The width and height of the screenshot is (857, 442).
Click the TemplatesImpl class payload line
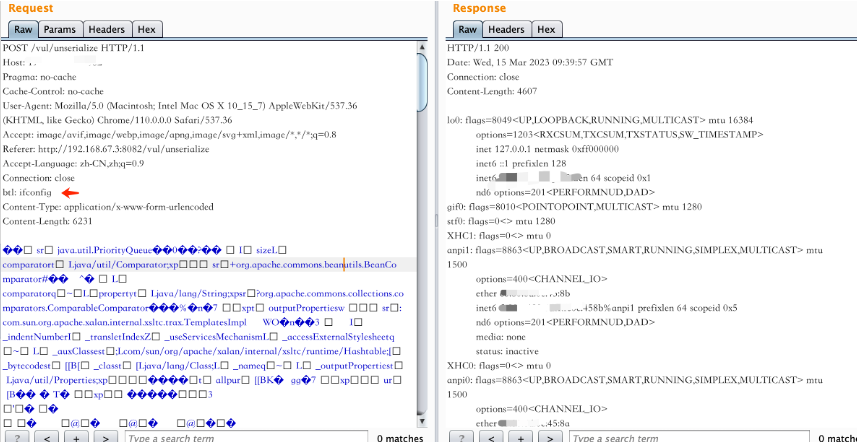[125, 322]
